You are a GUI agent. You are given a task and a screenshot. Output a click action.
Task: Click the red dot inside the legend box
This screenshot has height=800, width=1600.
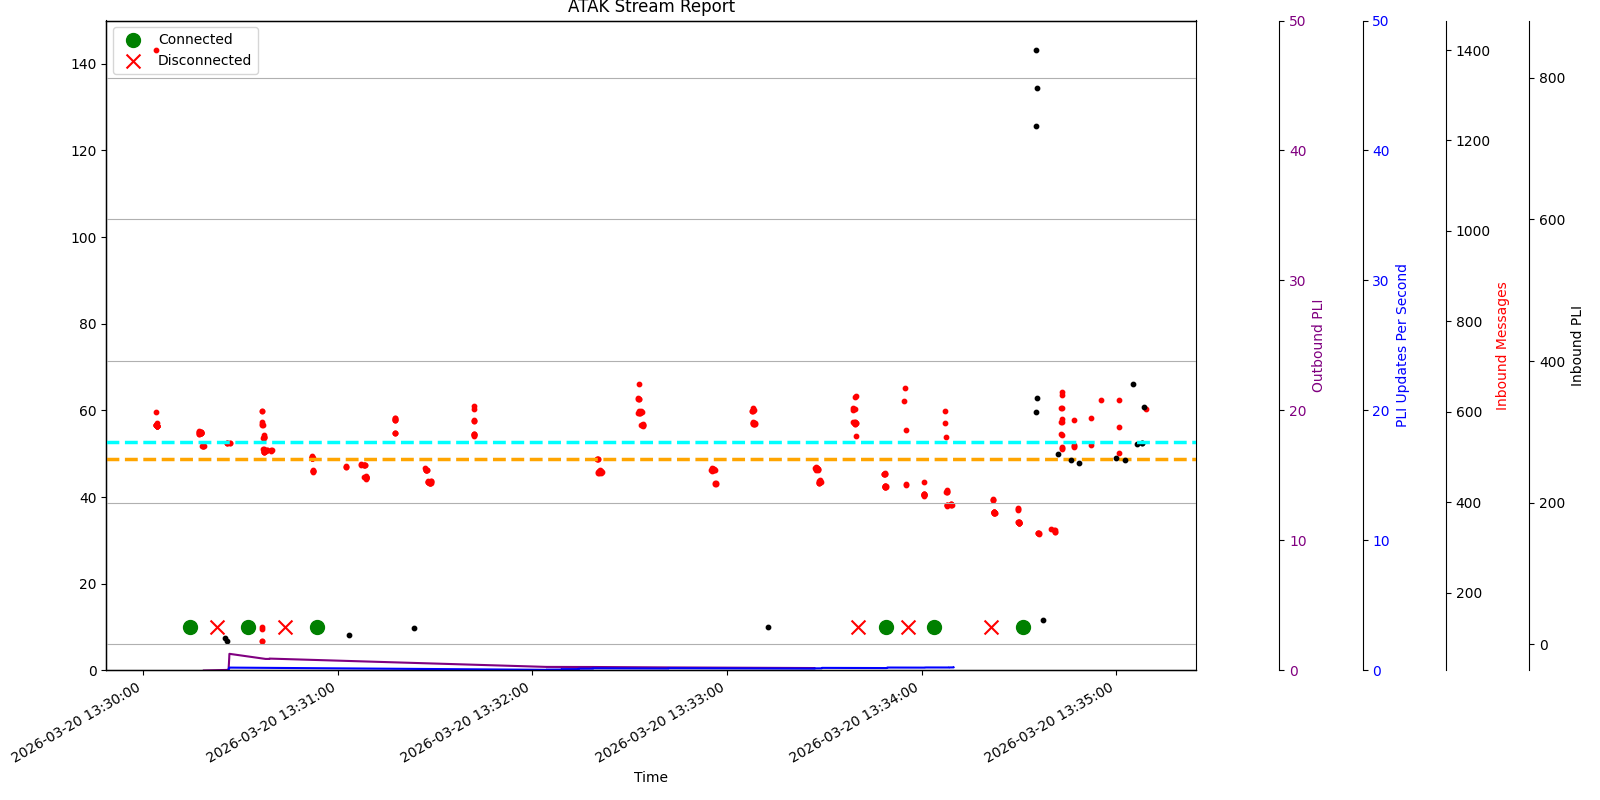(156, 50)
